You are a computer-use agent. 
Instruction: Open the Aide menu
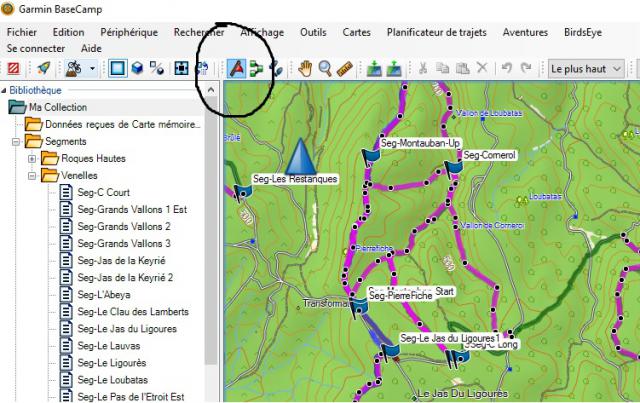91,48
